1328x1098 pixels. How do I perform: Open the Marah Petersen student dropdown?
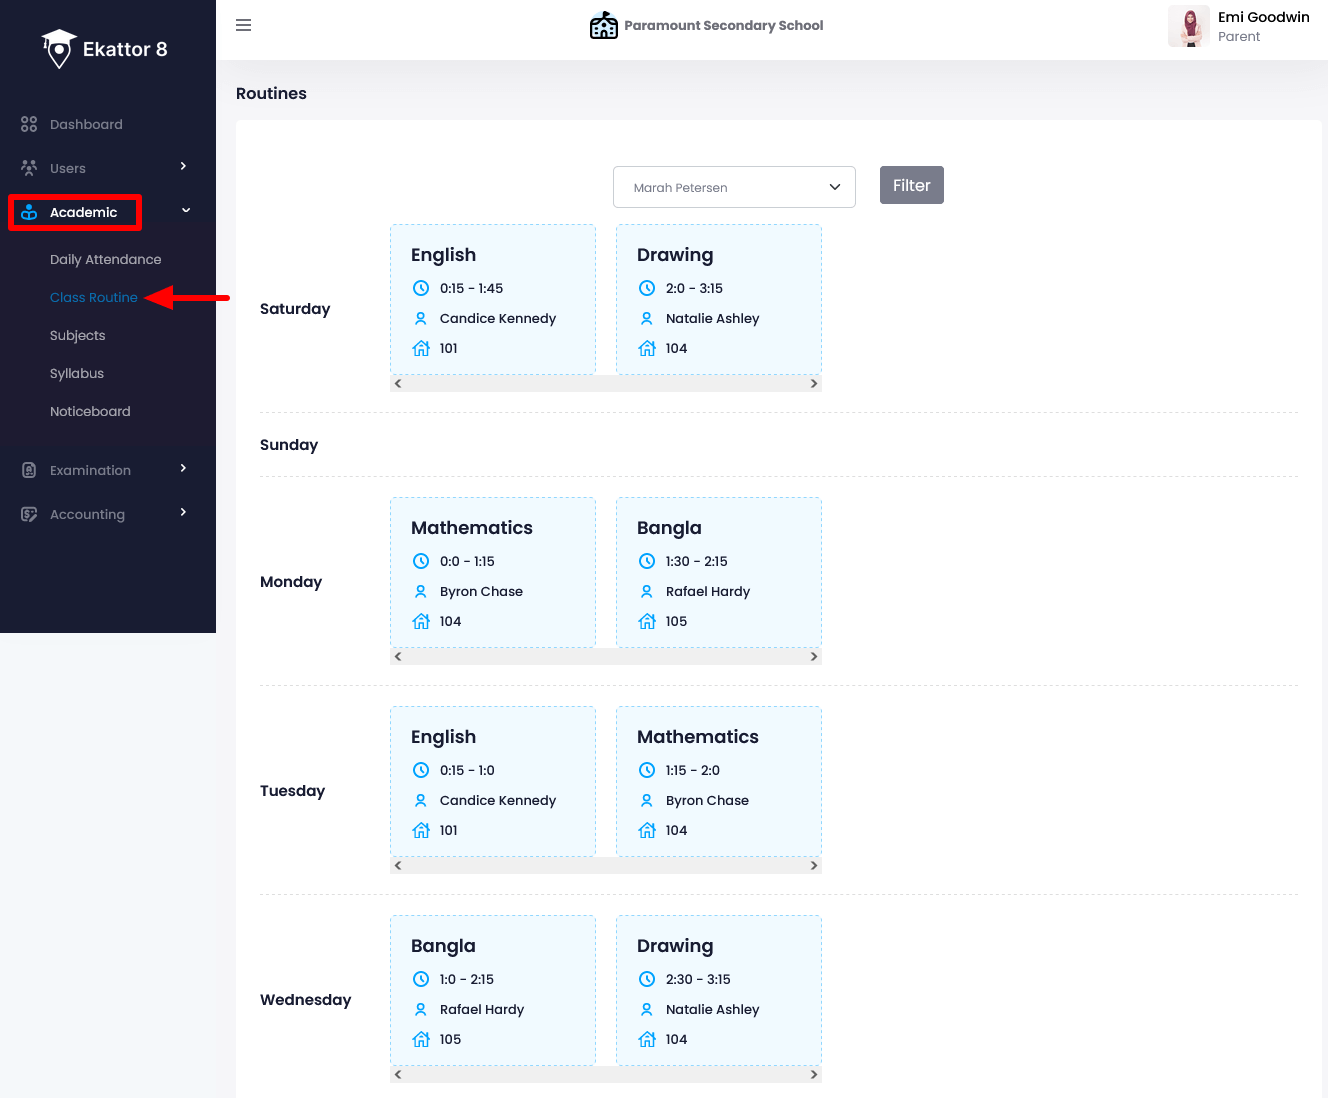tap(734, 187)
